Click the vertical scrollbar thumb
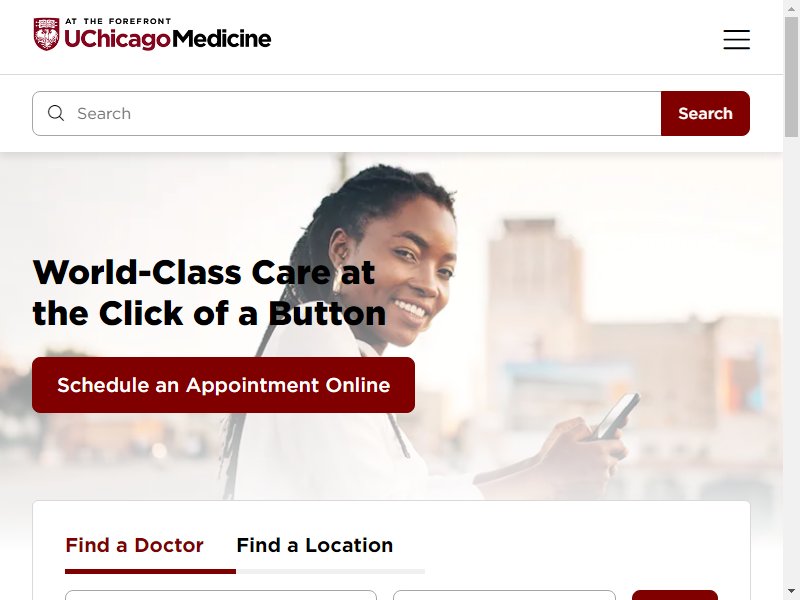This screenshot has width=800, height=600. 791,77
